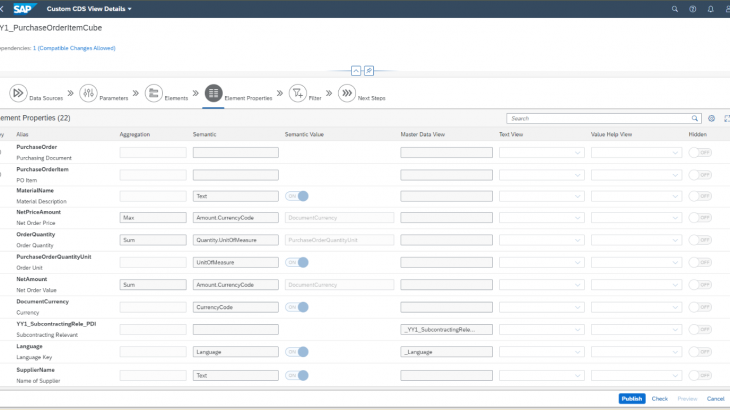Viewport: 730px width, 410px height.
Task: Toggle the Hidden switch for OrderQuantity
Action: [700, 240]
